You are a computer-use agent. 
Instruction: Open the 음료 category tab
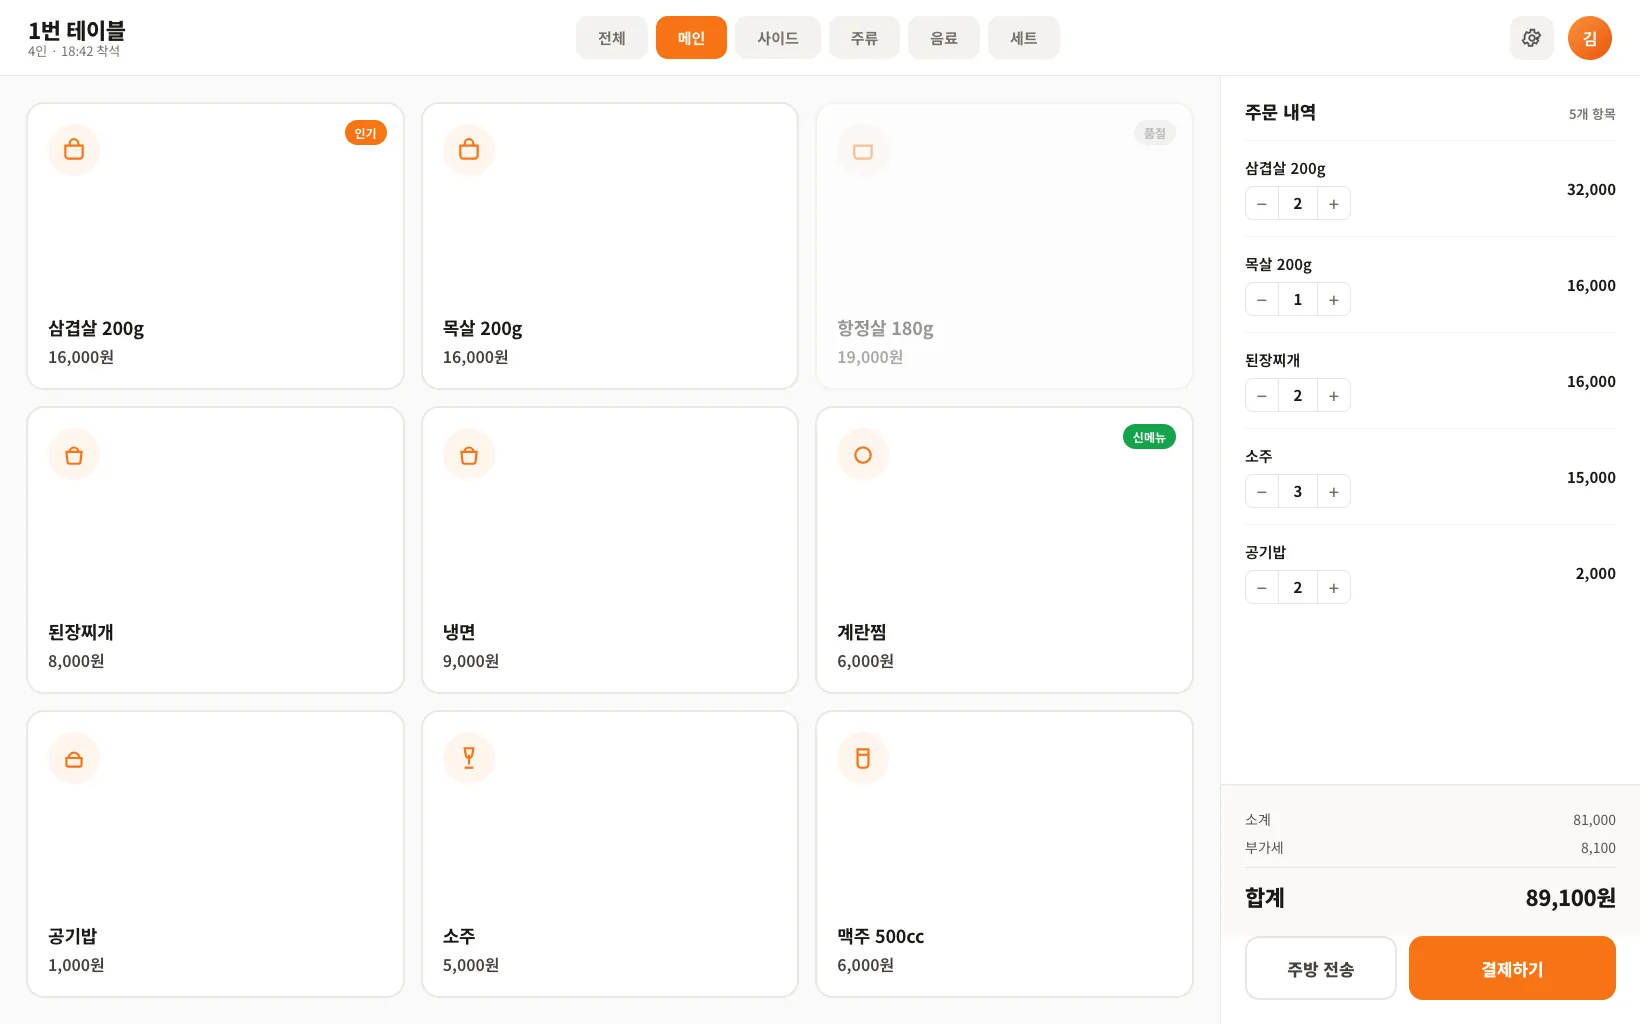coord(943,38)
